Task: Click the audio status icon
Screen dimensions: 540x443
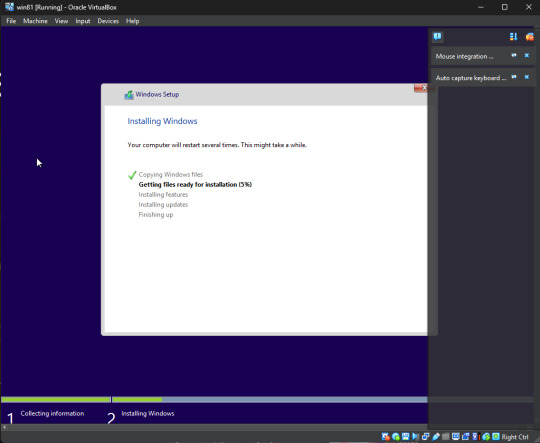Action: pyautogui.click(x=415, y=437)
